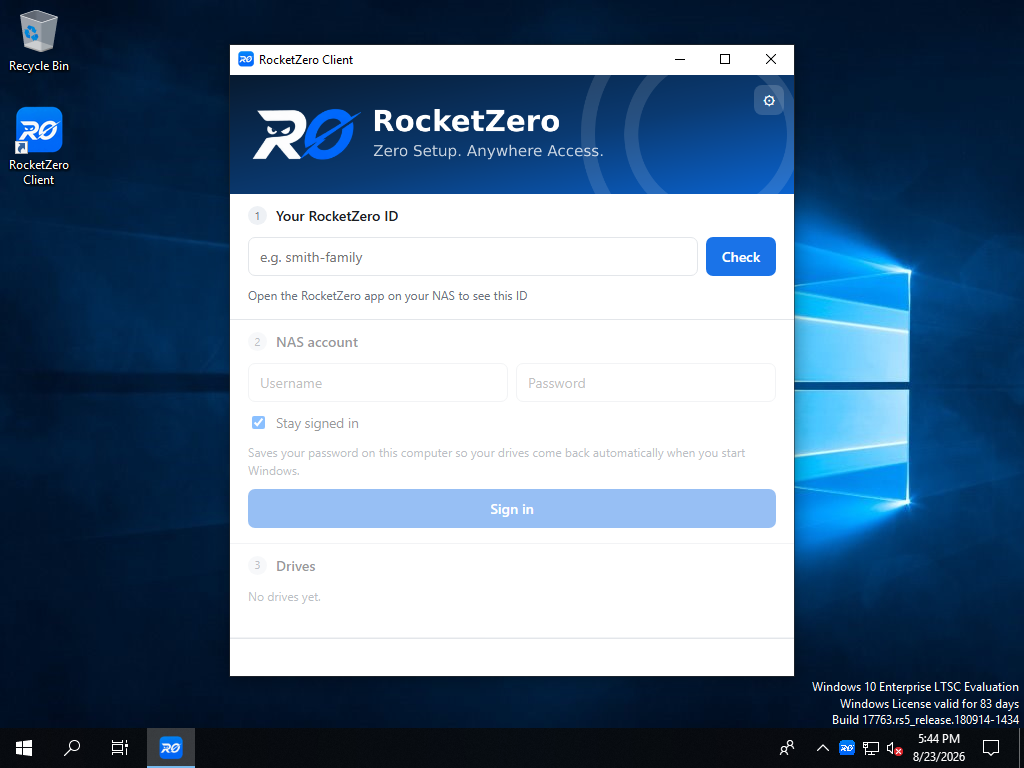This screenshot has height=768, width=1024.
Task: Open the Action Center notifications icon
Action: (991, 748)
